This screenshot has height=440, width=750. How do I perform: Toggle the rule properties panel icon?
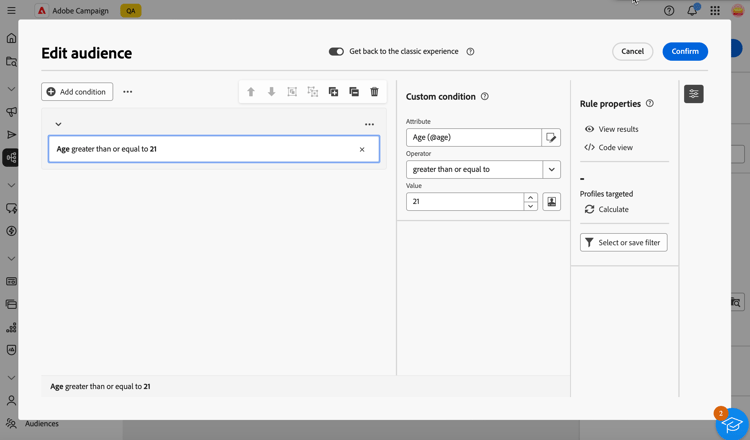(694, 94)
